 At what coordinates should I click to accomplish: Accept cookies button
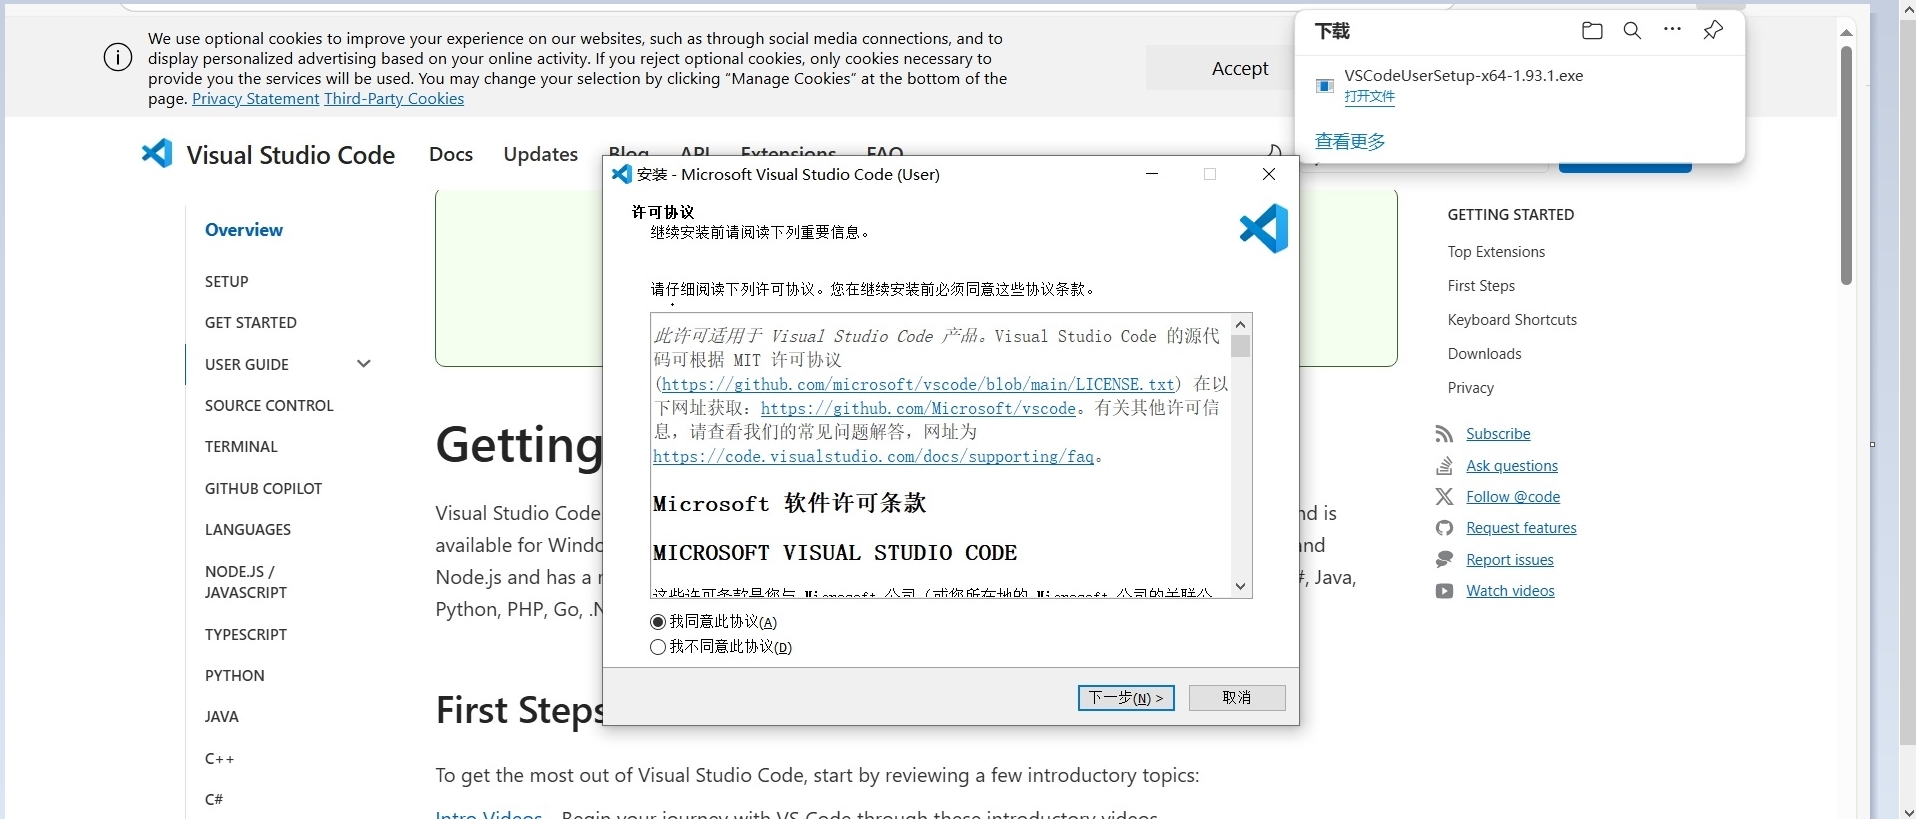pyautogui.click(x=1240, y=68)
